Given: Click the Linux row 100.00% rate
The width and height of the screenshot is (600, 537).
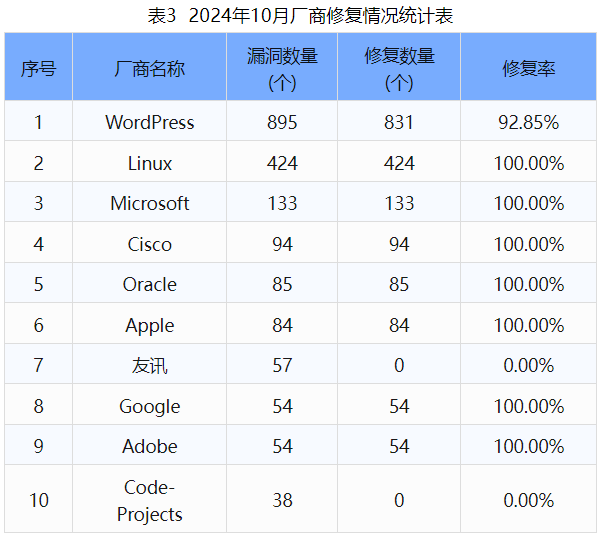Looking at the screenshot, I should click(x=528, y=163).
